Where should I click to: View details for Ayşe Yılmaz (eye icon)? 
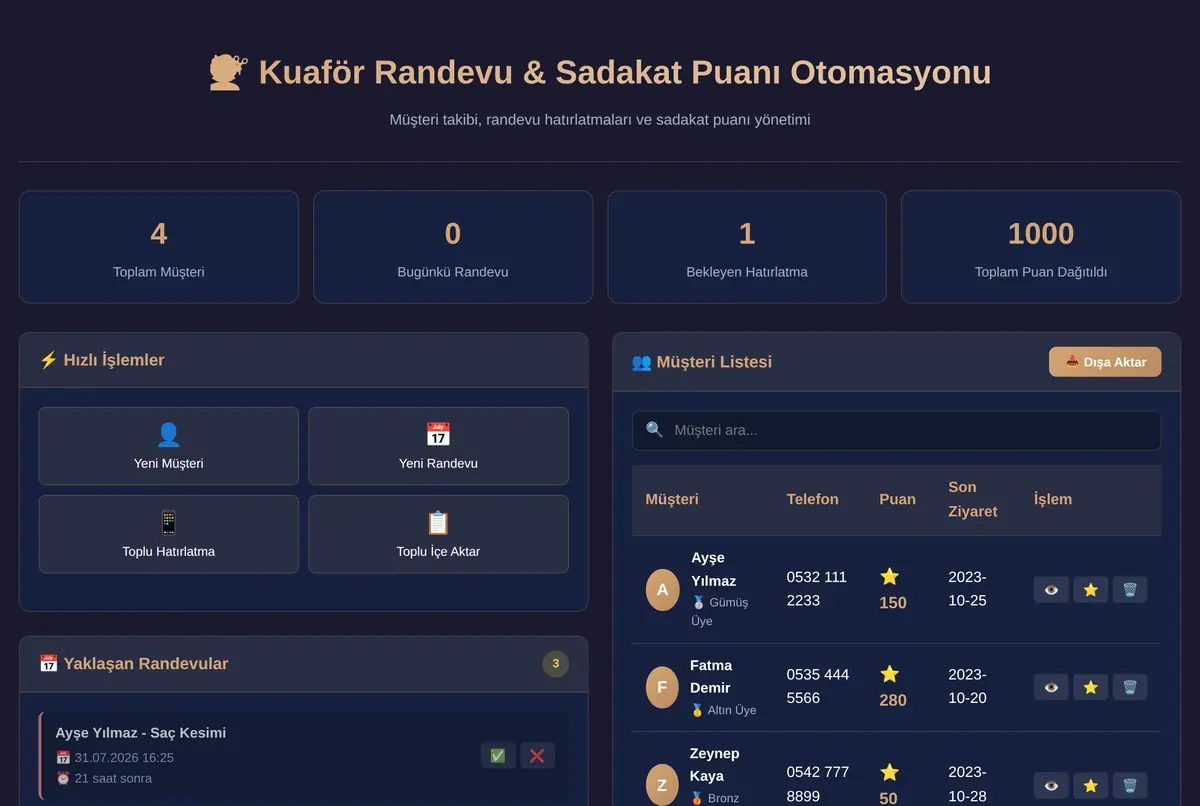coord(1051,590)
